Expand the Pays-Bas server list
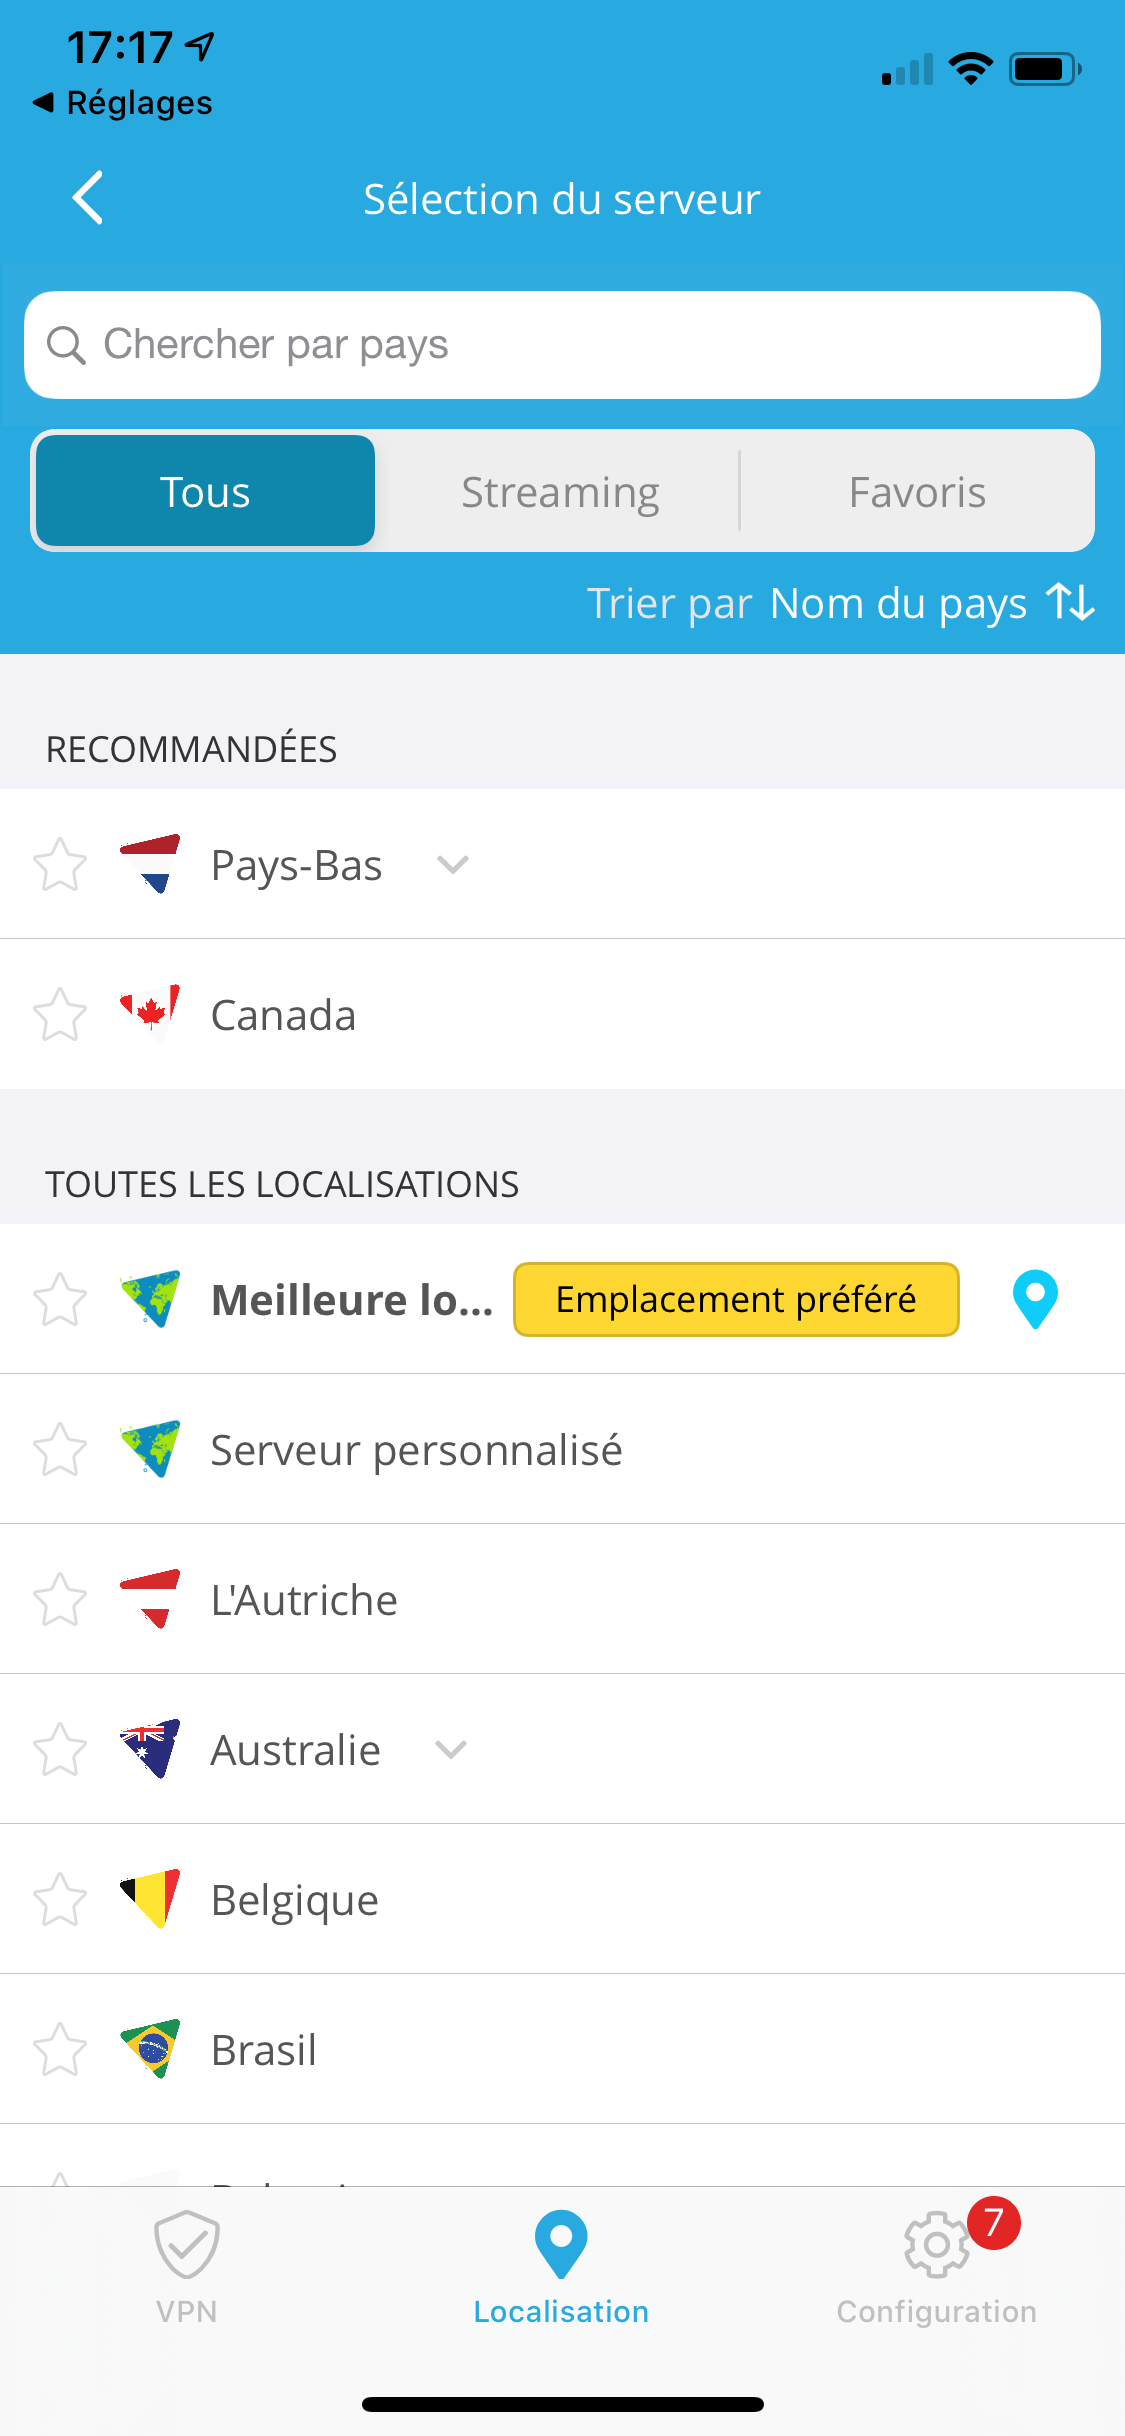 coord(453,864)
